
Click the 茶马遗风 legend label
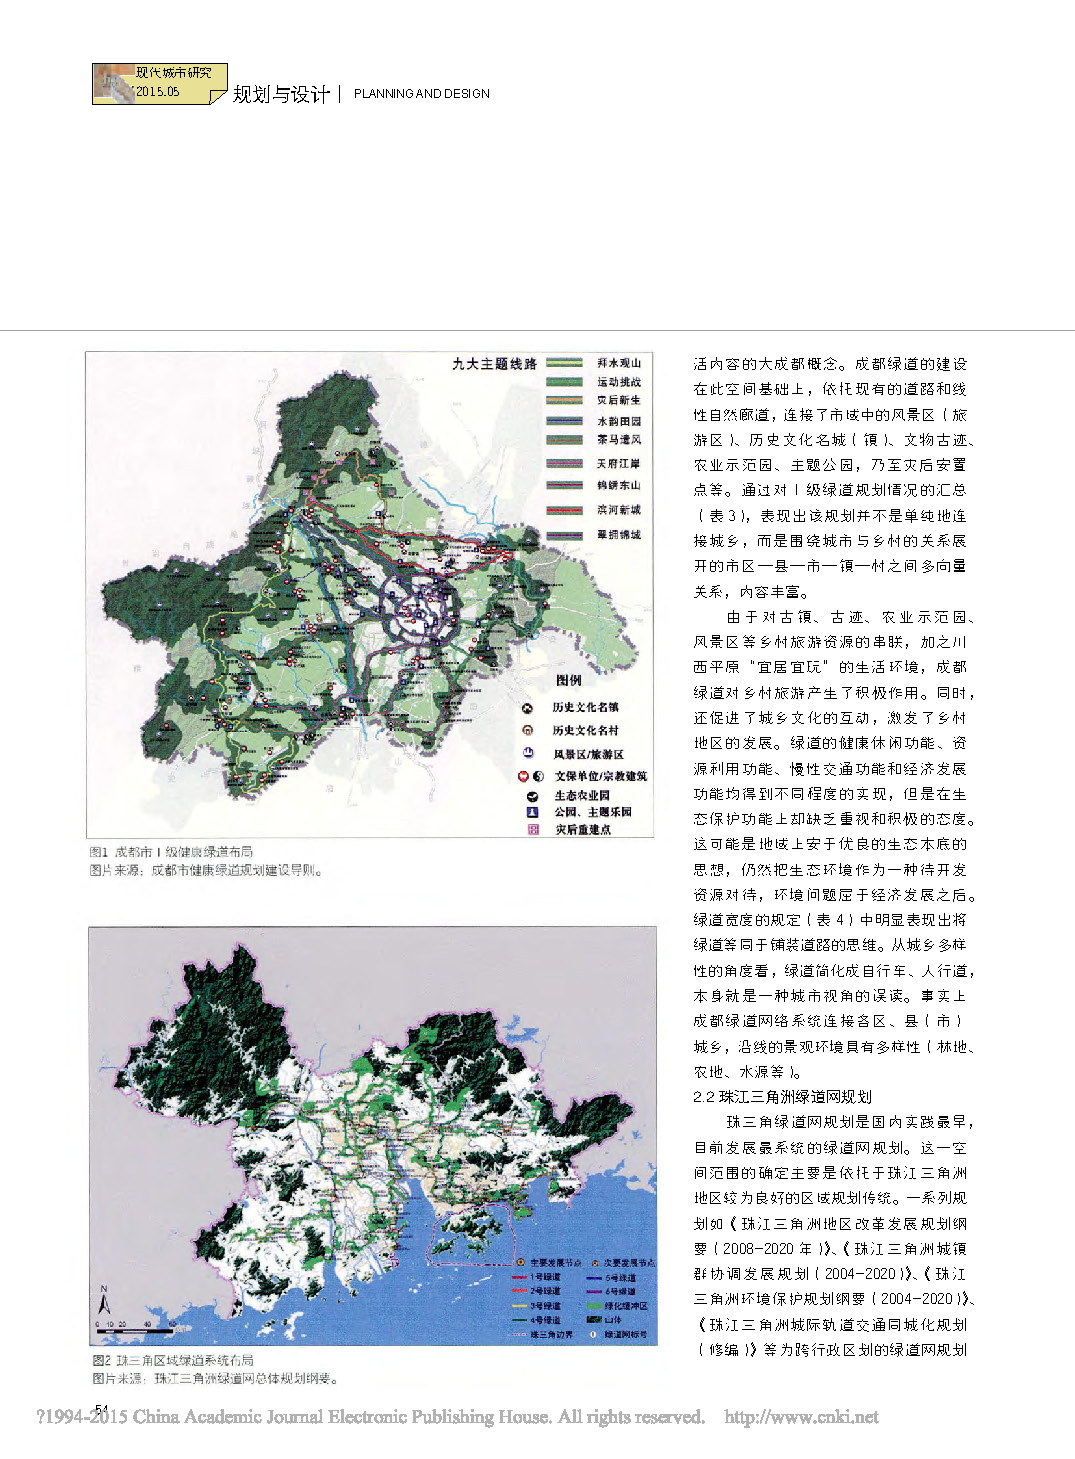(619, 440)
